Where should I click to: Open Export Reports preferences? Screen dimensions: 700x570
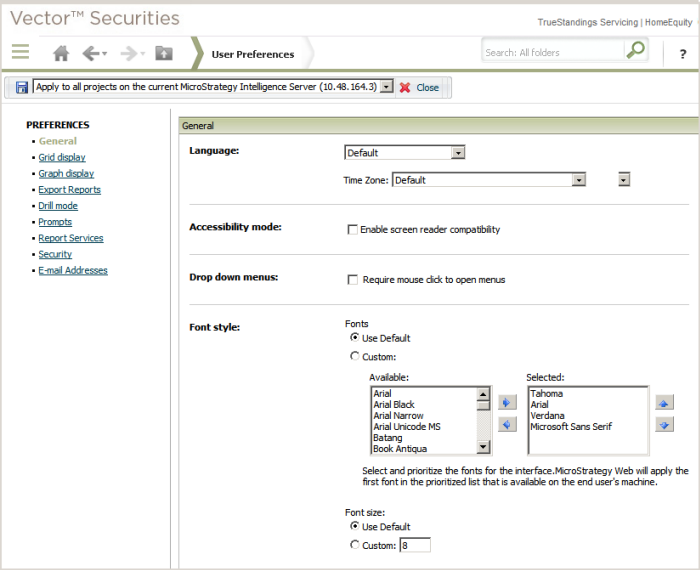(x=70, y=190)
